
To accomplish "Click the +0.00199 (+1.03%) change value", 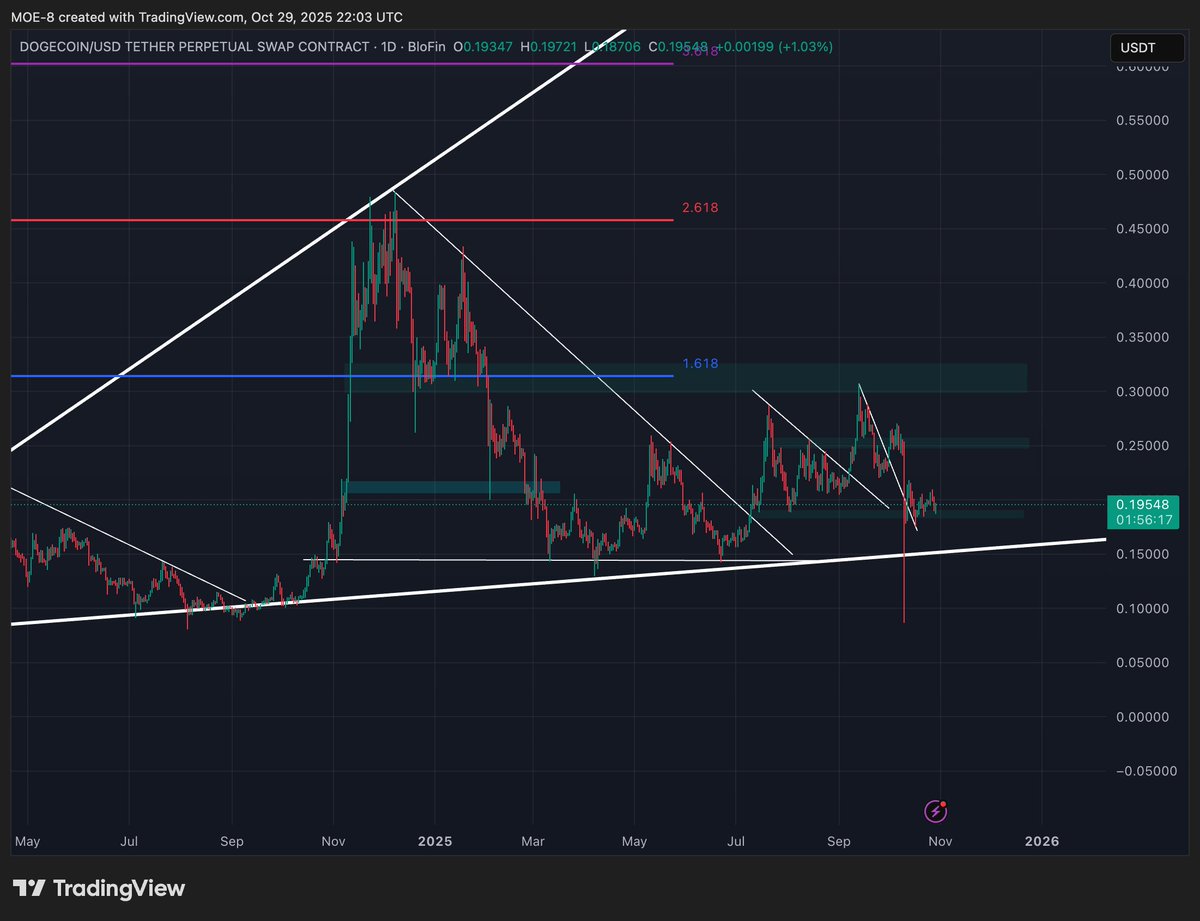I will [x=774, y=47].
